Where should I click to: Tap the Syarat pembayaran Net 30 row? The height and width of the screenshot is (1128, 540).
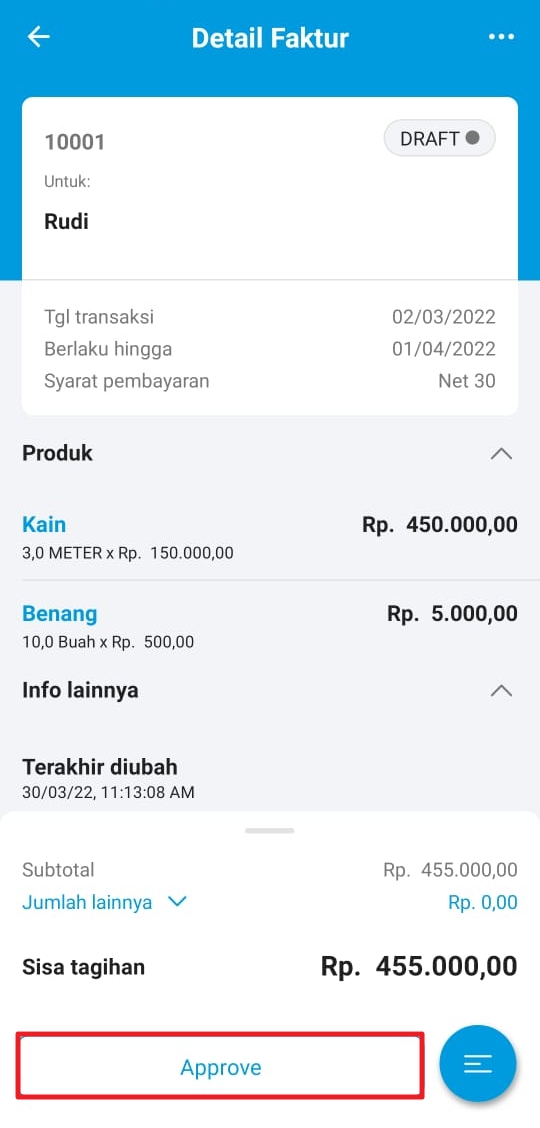pos(270,381)
